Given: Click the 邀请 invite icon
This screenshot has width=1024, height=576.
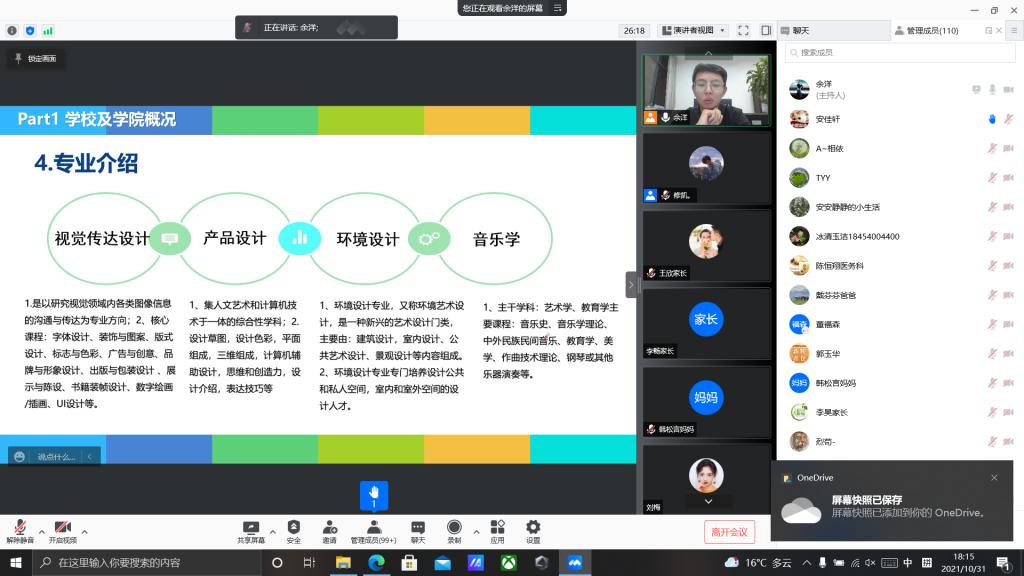Looking at the screenshot, I should tap(330, 527).
